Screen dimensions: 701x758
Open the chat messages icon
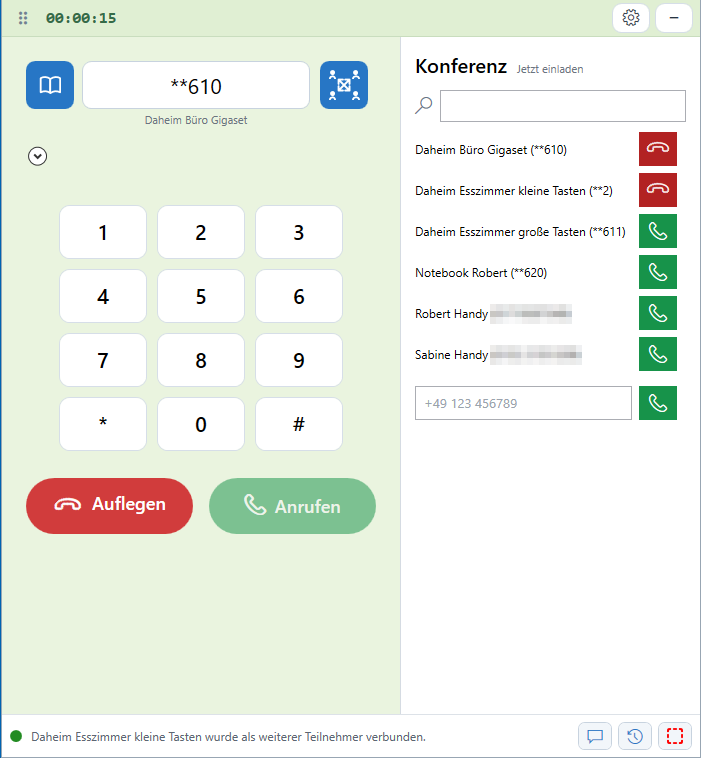click(x=595, y=736)
